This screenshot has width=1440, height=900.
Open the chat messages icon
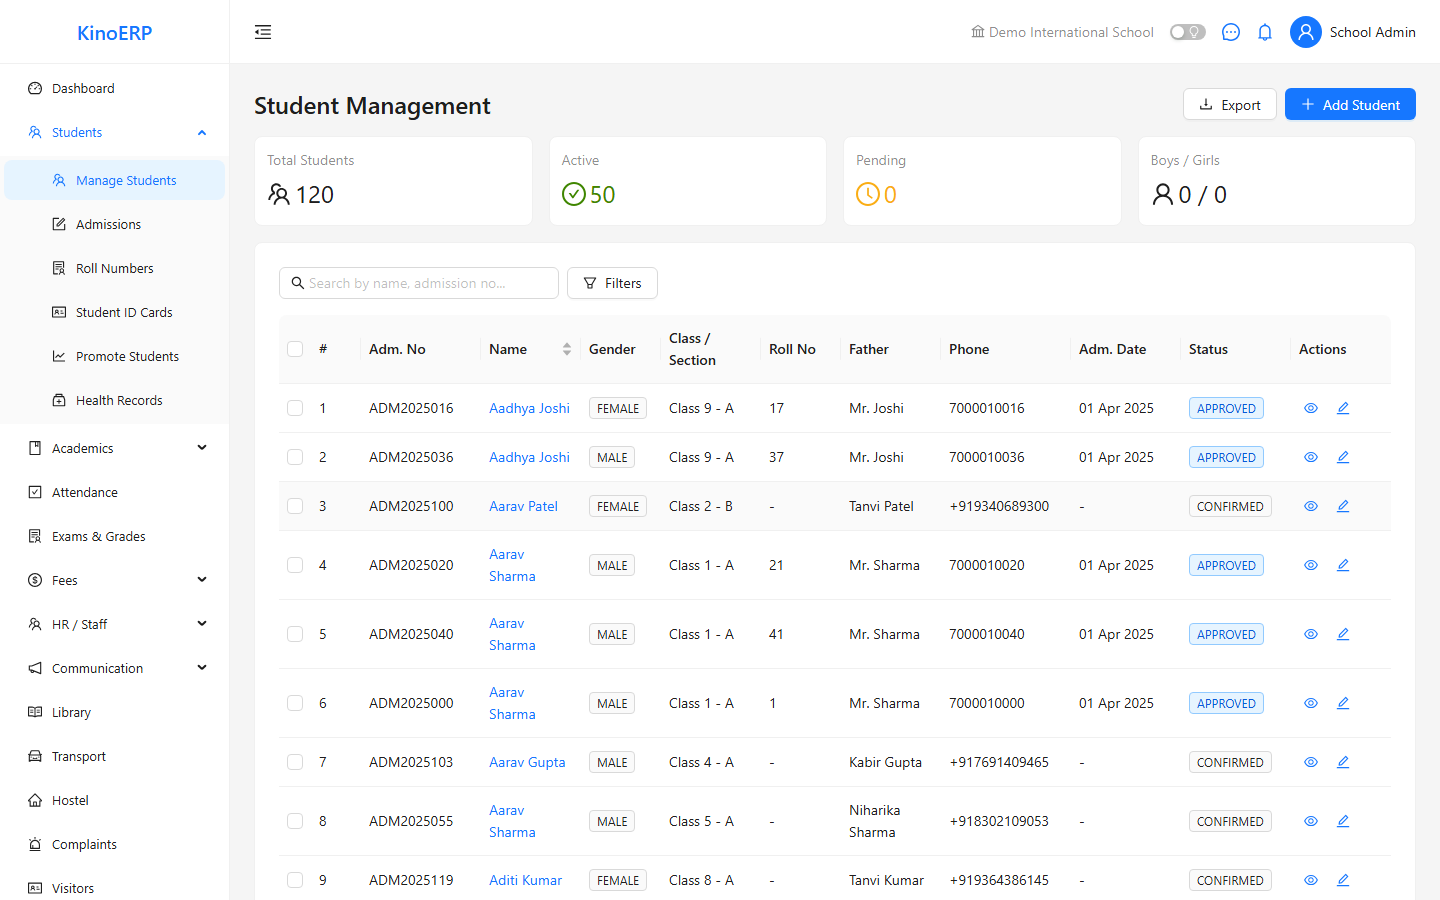pyautogui.click(x=1231, y=32)
